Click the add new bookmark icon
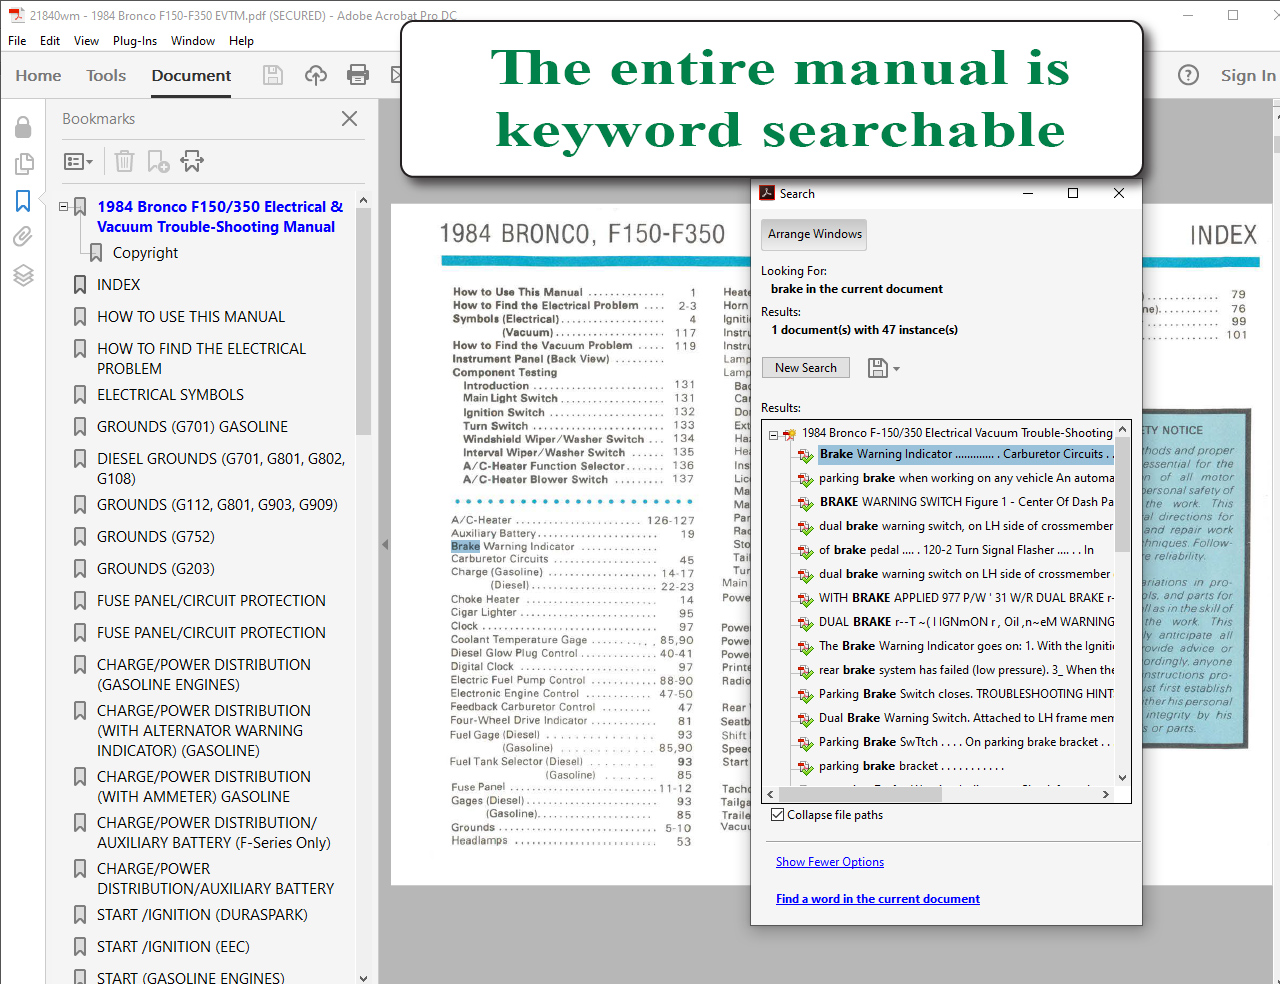 pyautogui.click(x=158, y=161)
